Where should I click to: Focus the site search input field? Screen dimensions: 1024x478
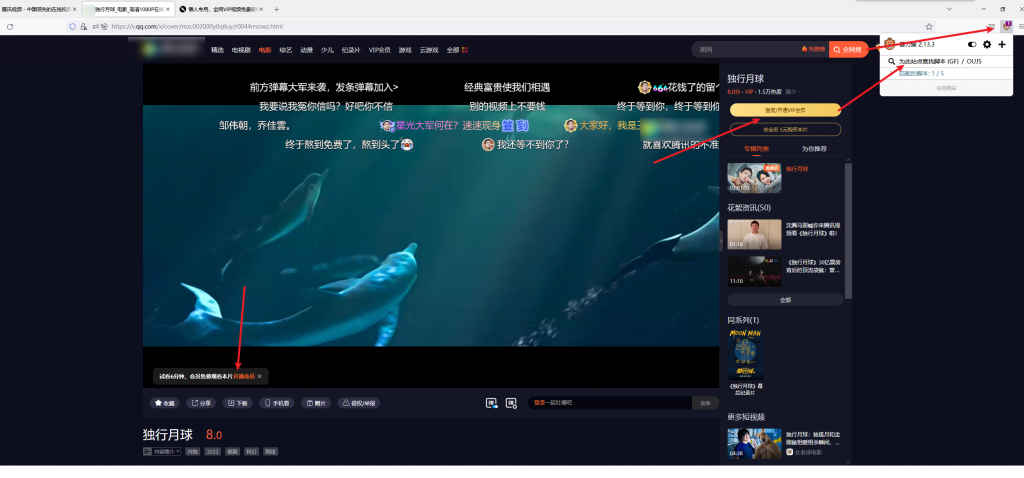[748, 50]
